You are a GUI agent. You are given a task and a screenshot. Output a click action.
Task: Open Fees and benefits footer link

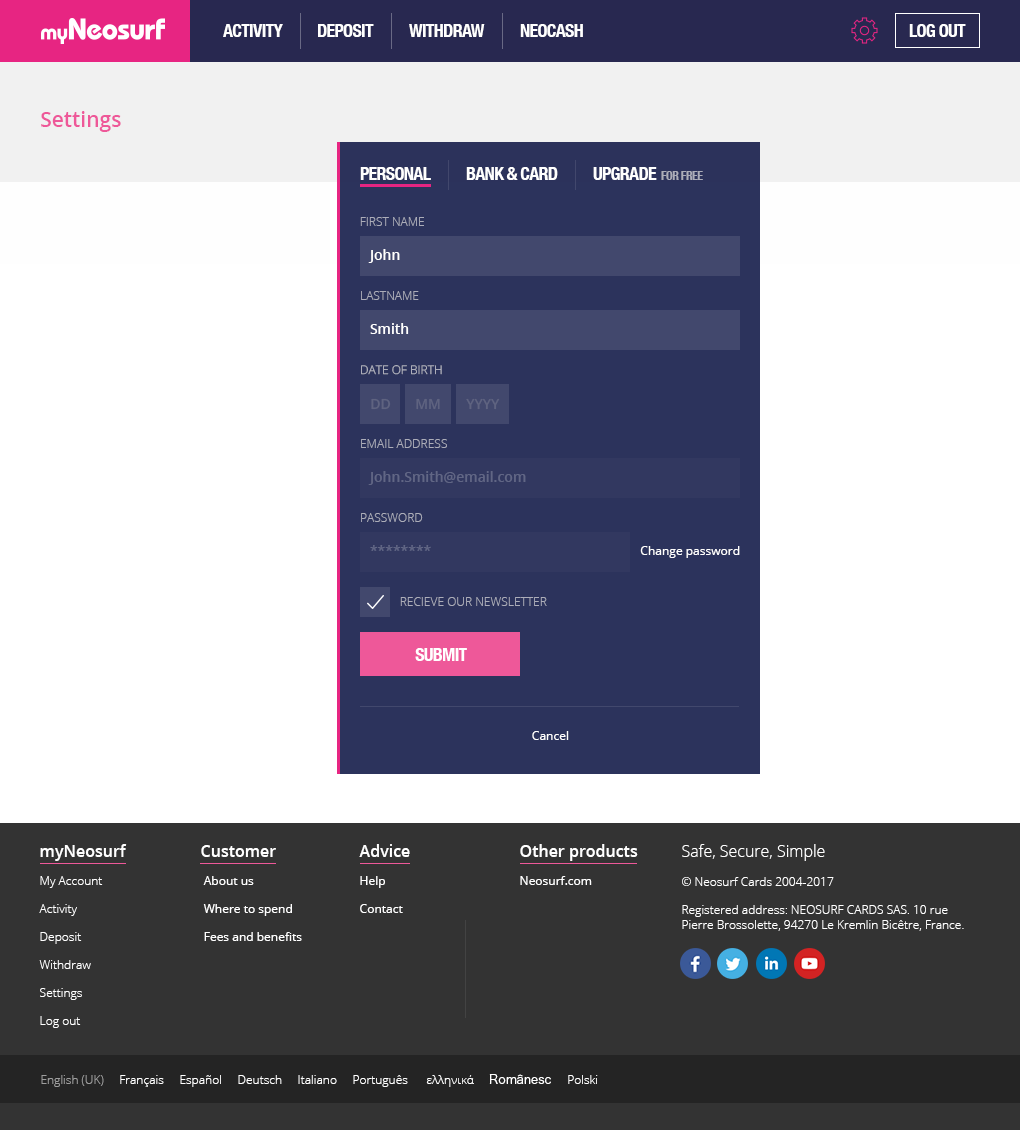pos(252,937)
